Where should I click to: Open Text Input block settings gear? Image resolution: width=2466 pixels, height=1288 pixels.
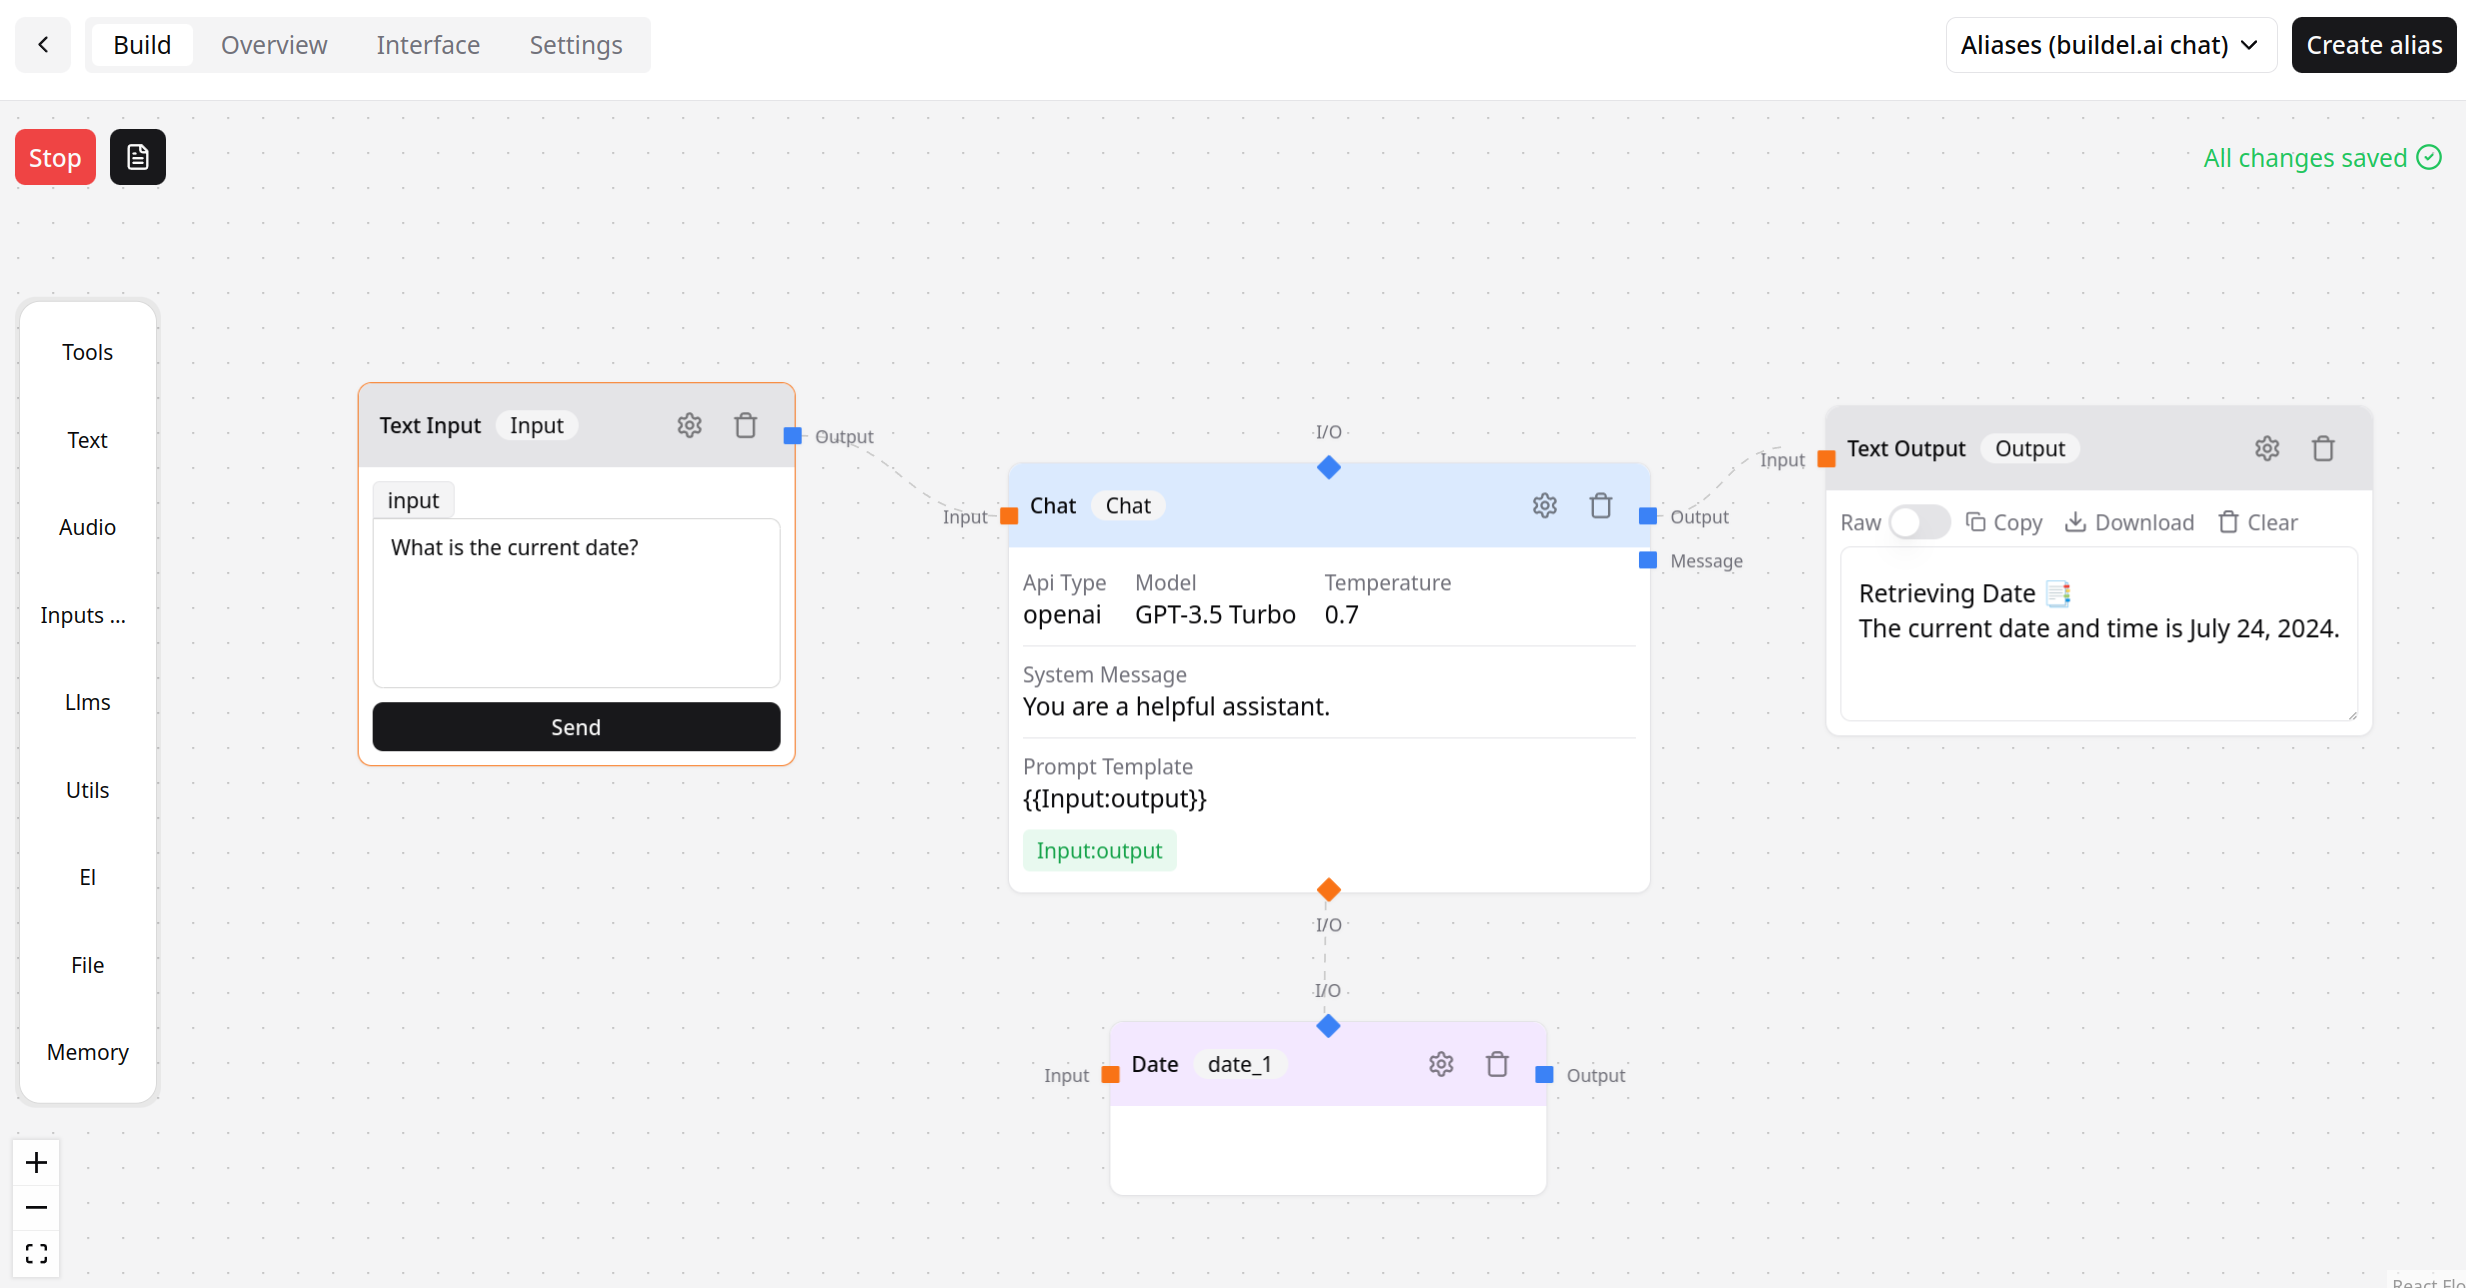click(689, 425)
